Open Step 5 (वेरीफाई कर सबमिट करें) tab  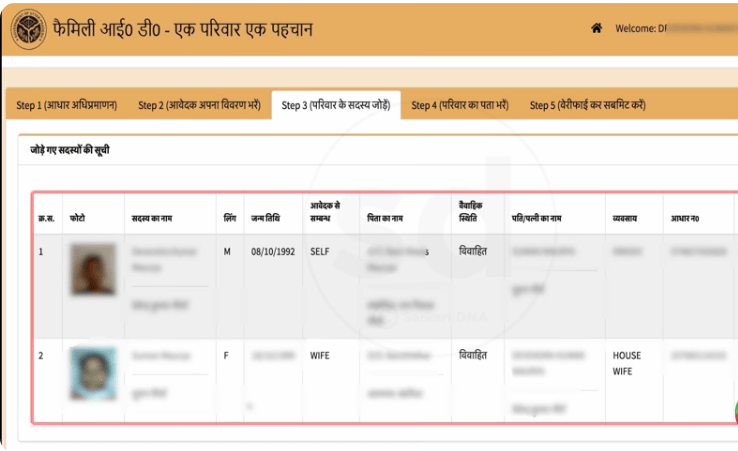pos(587,105)
